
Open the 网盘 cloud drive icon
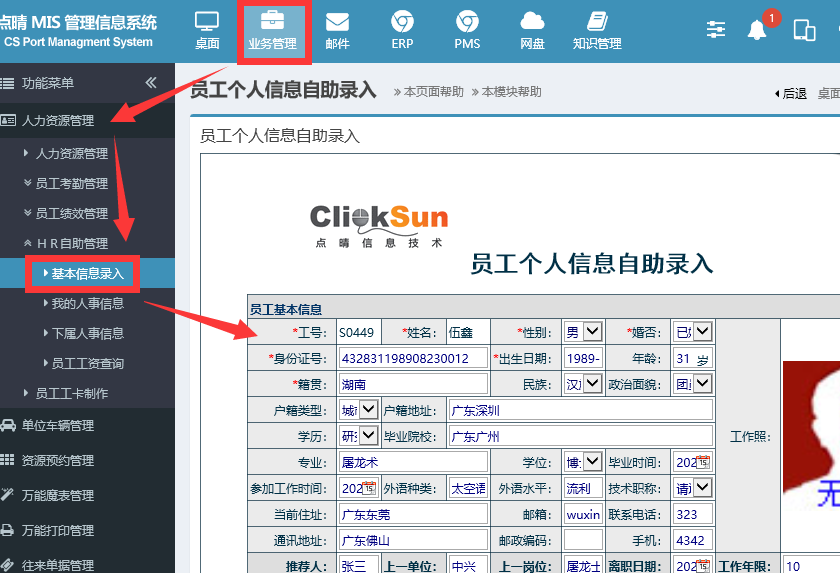[x=532, y=29]
